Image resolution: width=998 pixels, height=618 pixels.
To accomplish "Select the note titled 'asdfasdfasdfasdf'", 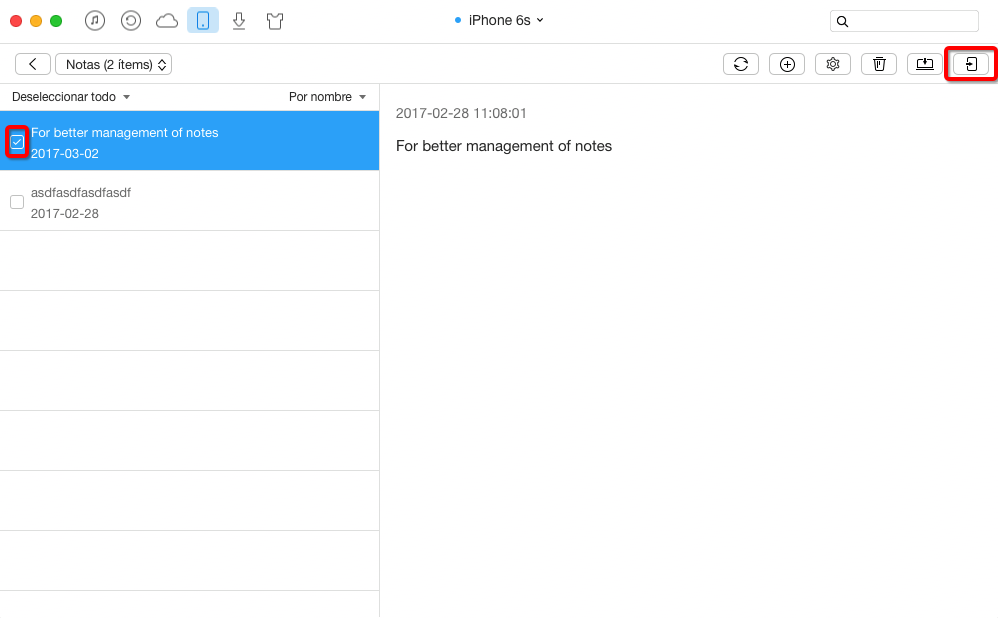I will tap(81, 193).
